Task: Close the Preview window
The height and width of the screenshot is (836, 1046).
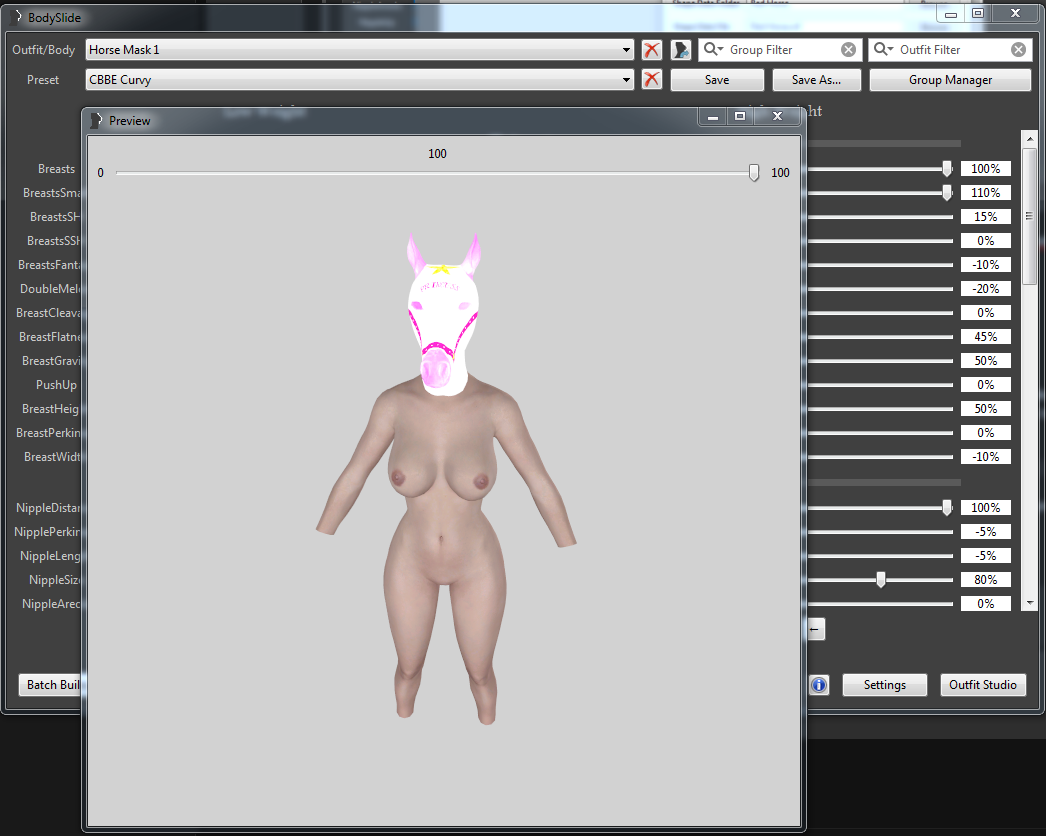Action: [777, 116]
